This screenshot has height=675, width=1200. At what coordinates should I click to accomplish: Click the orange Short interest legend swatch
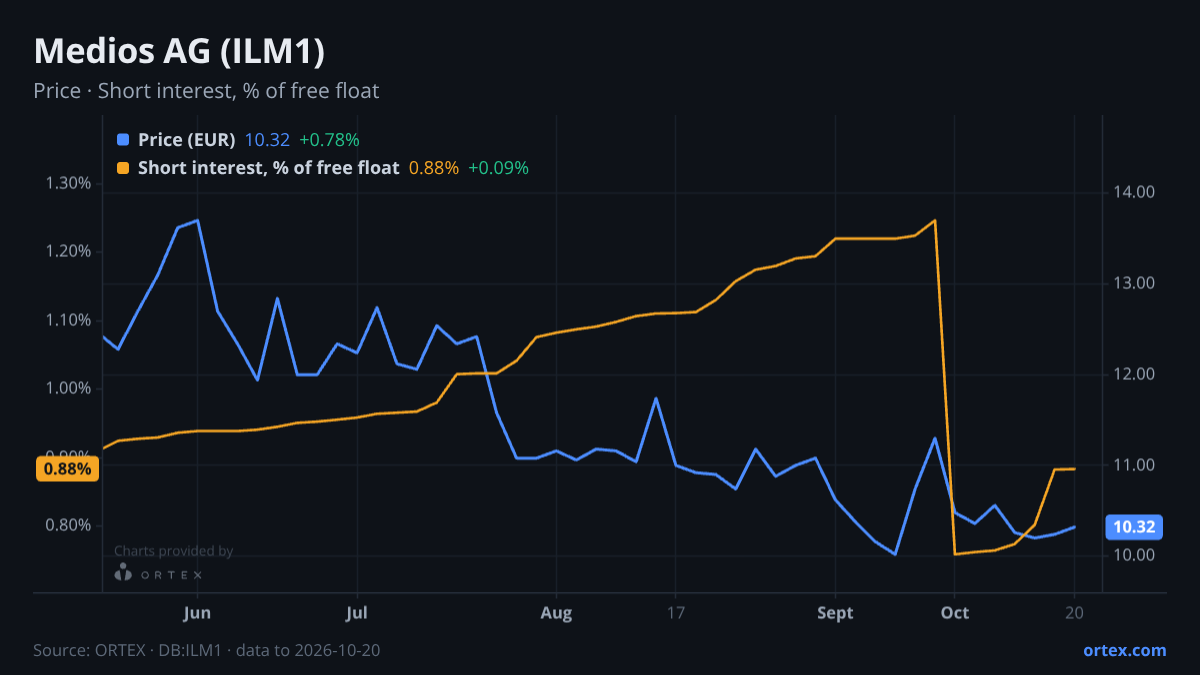coord(123,168)
